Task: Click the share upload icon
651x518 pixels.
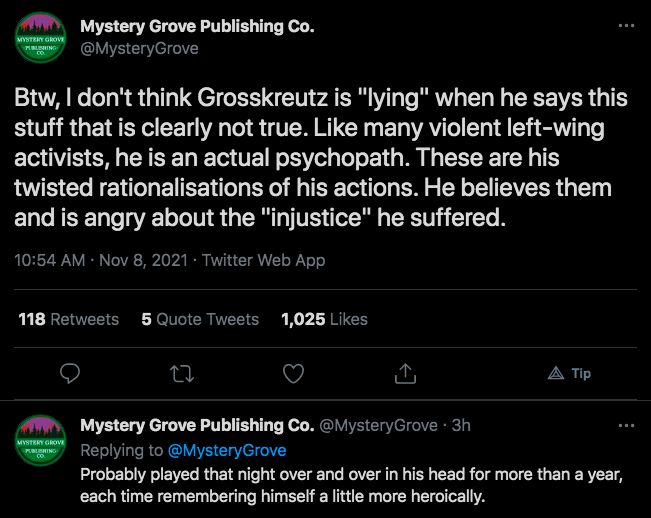Action: pyautogui.click(x=405, y=373)
